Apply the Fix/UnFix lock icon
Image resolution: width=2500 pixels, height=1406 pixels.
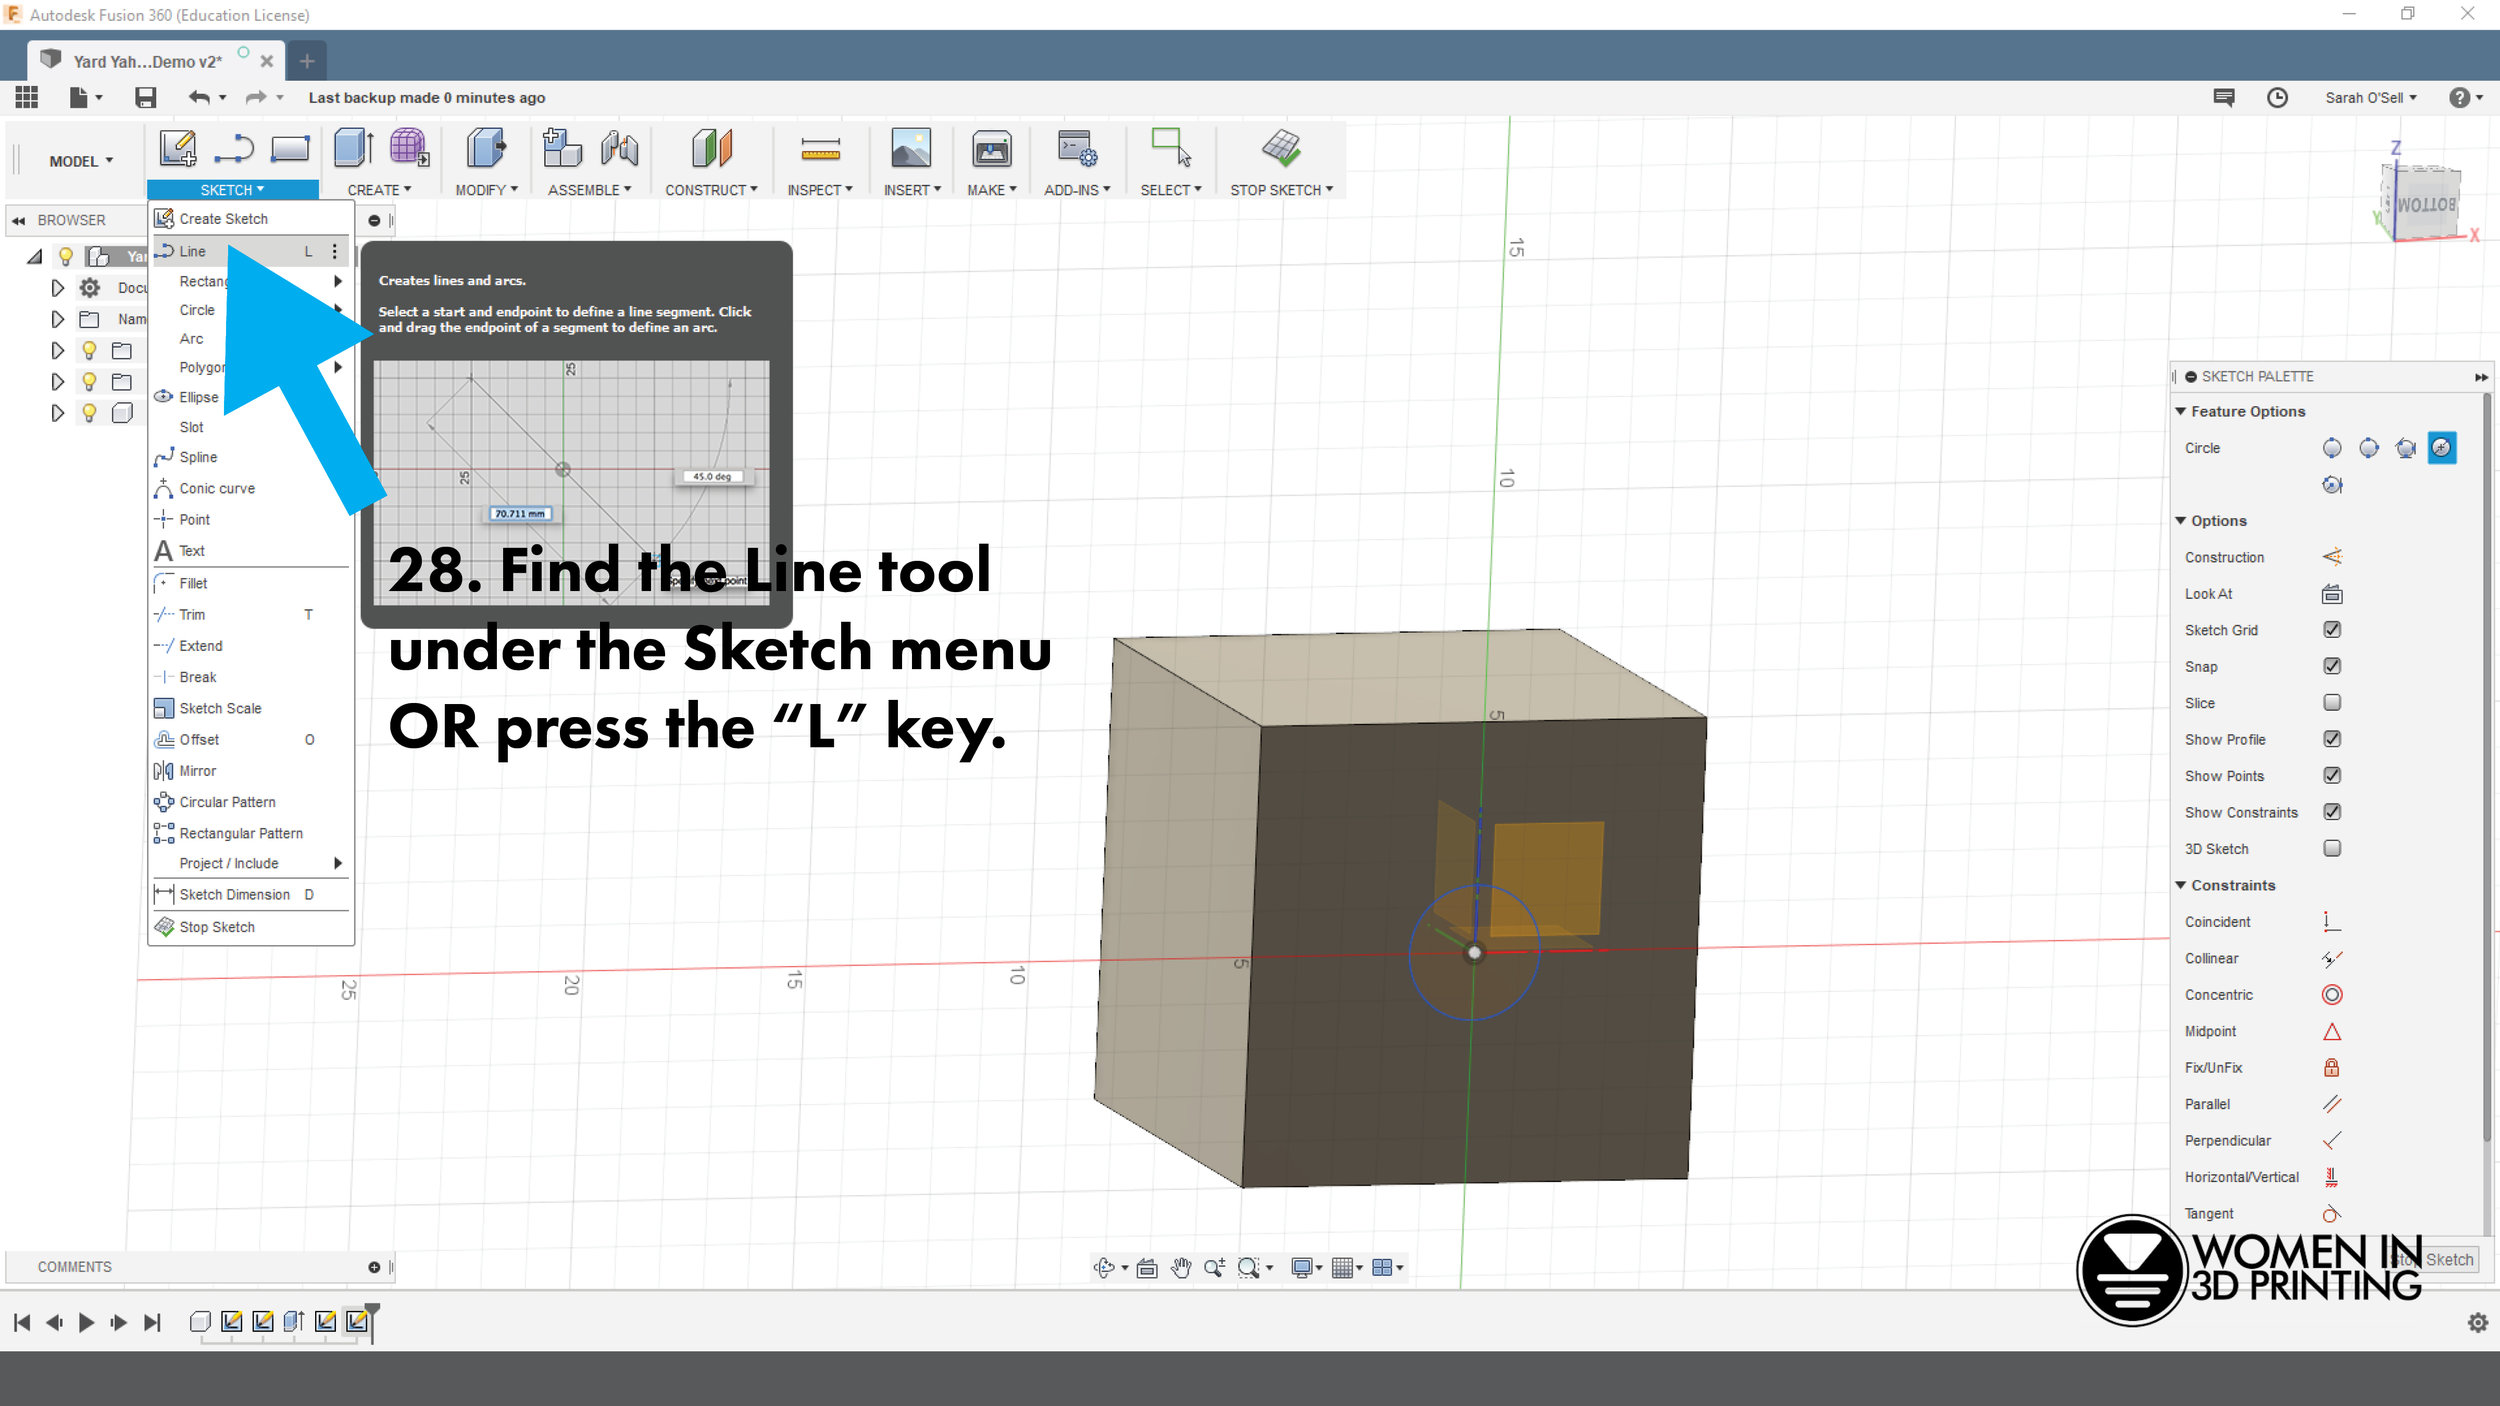(x=2332, y=1068)
